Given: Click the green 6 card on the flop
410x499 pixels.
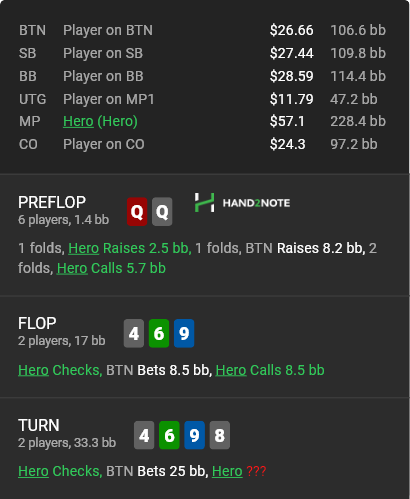Looking at the screenshot, I should click(x=159, y=333).
